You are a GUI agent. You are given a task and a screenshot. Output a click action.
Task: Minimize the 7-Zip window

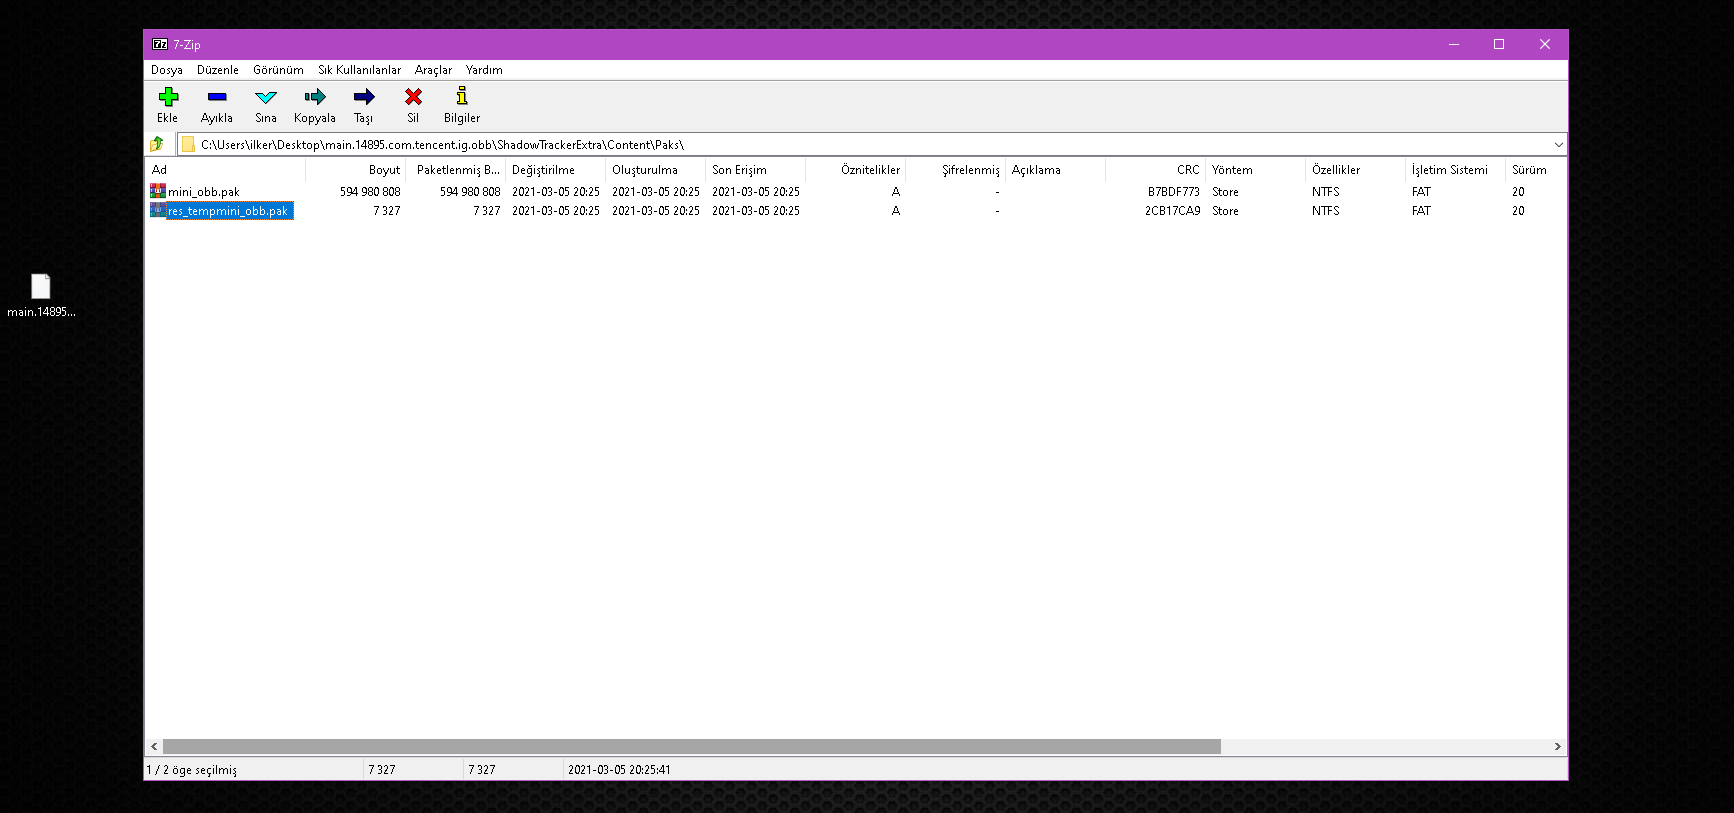tap(1454, 44)
